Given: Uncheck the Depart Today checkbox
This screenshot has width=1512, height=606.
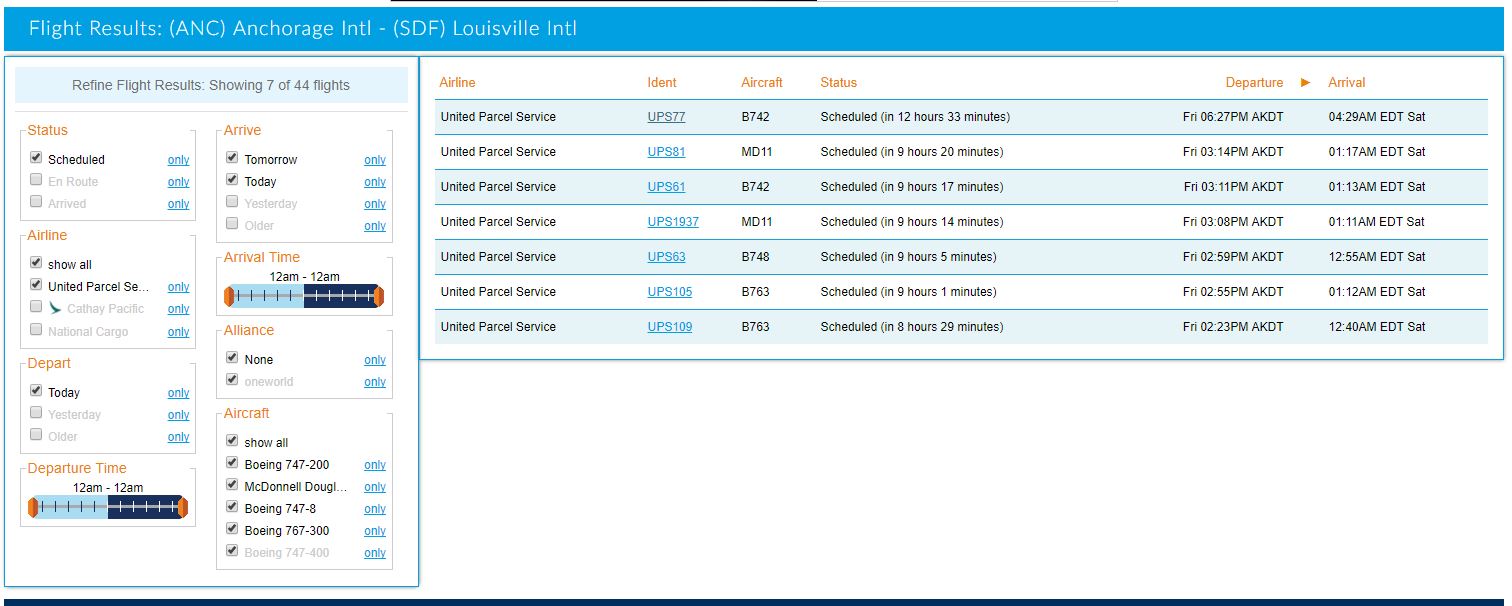Looking at the screenshot, I should coord(36,391).
